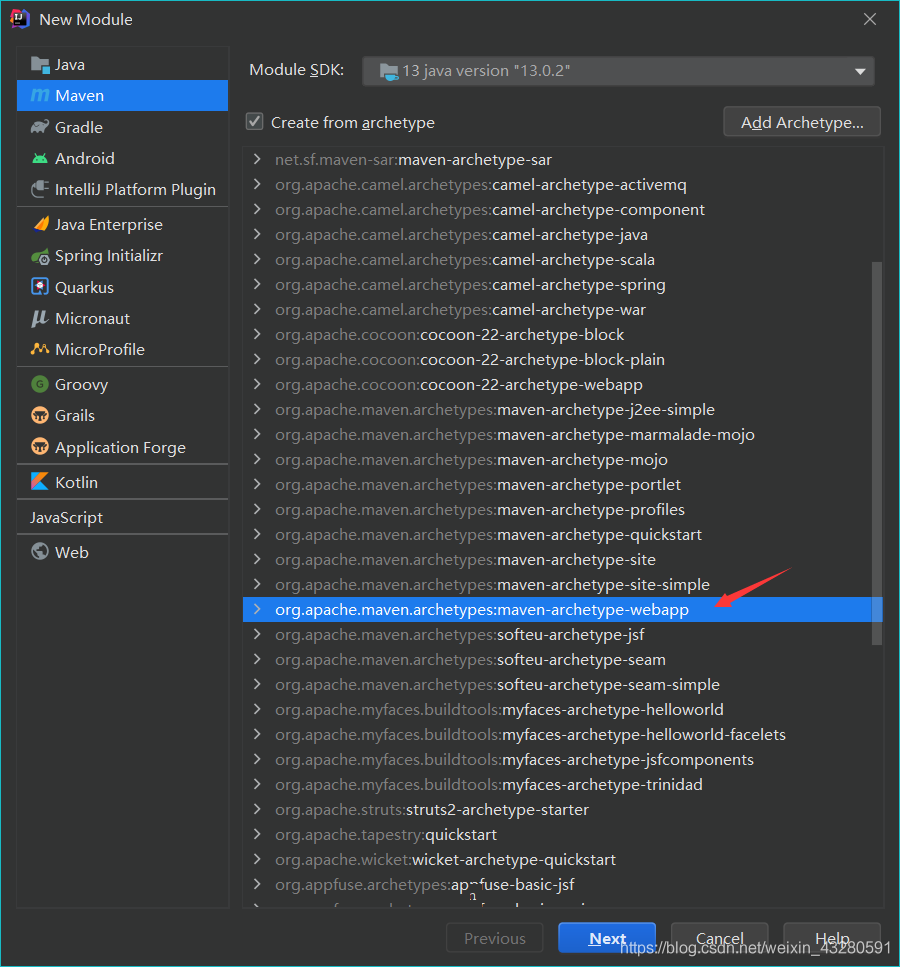Expand cocoon-22-archetype-webapp node
Viewport: 900px width, 967px height.
[257, 384]
